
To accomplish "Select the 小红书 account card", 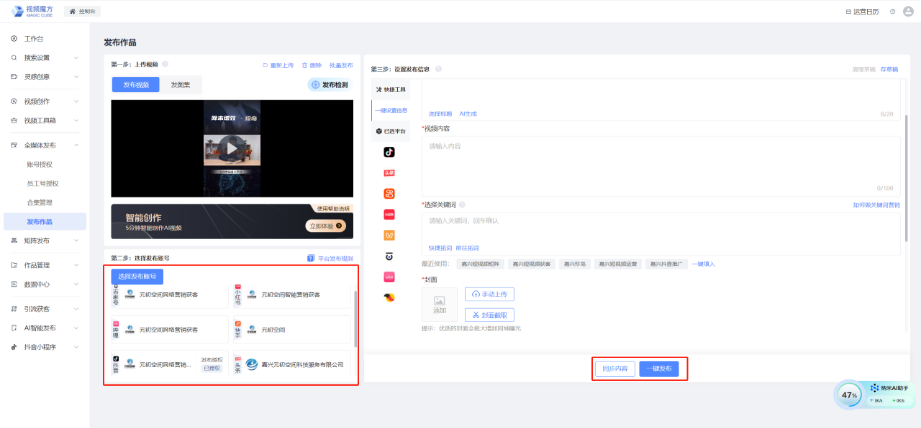I will (x=292, y=295).
